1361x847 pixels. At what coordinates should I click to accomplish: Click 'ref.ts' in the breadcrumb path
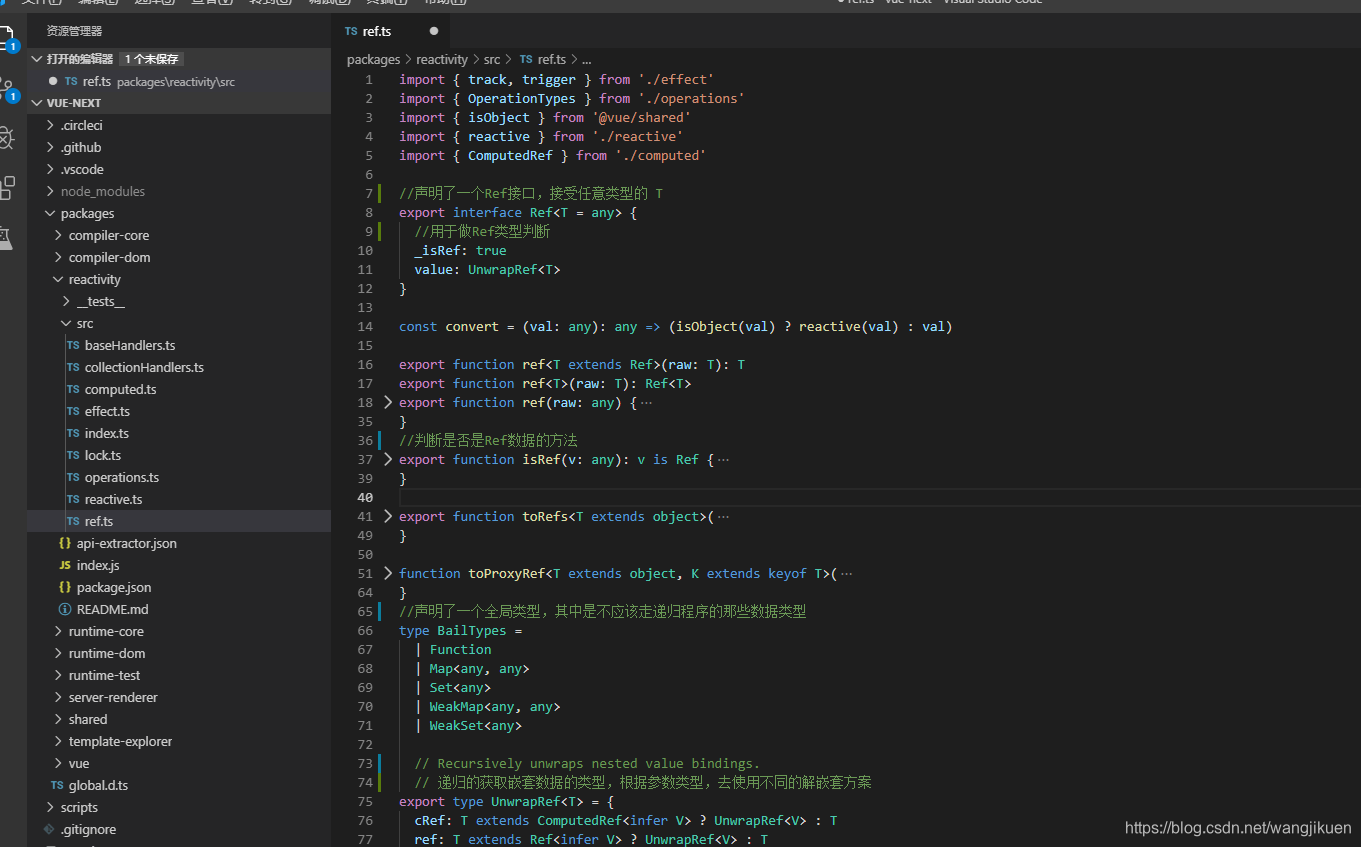click(551, 60)
